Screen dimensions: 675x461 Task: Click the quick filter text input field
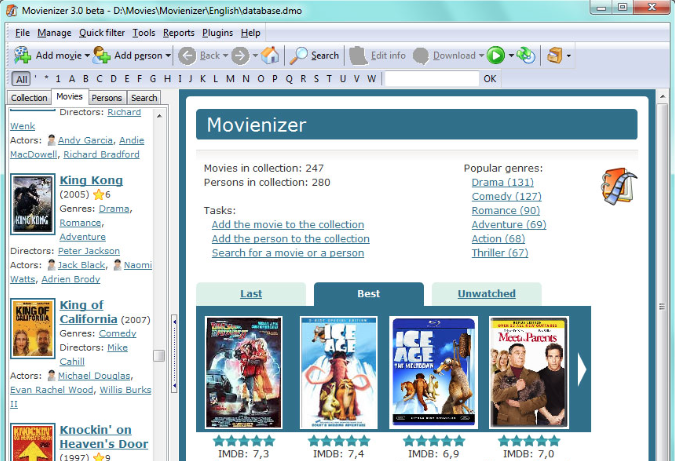click(431, 79)
